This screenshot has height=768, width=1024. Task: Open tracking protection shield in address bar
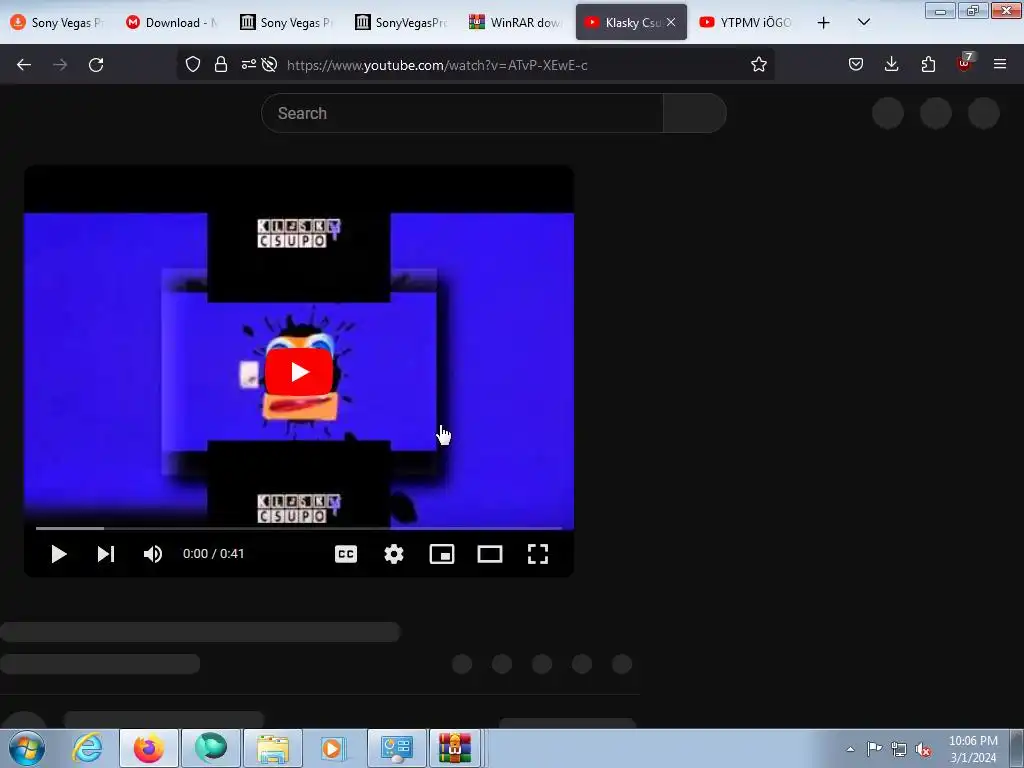193,64
